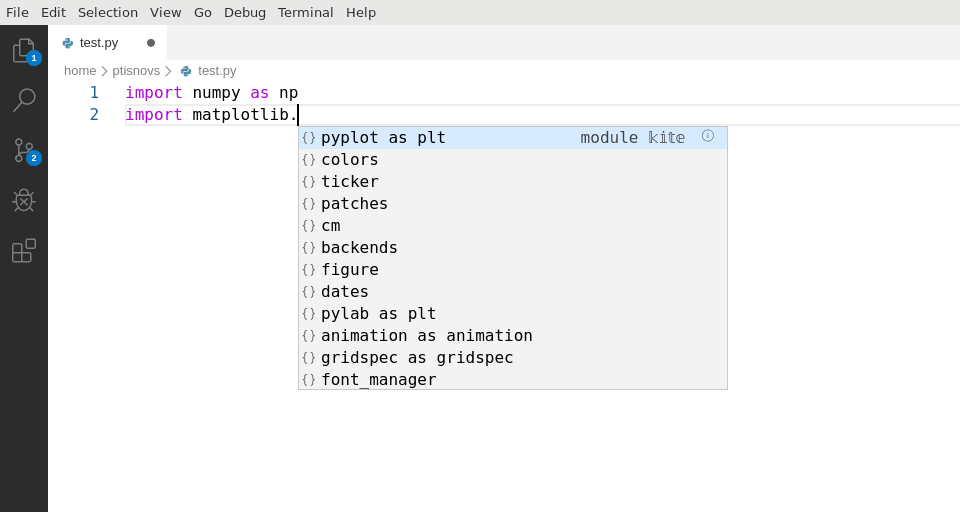Pick the font_manager suggestion

click(513, 380)
